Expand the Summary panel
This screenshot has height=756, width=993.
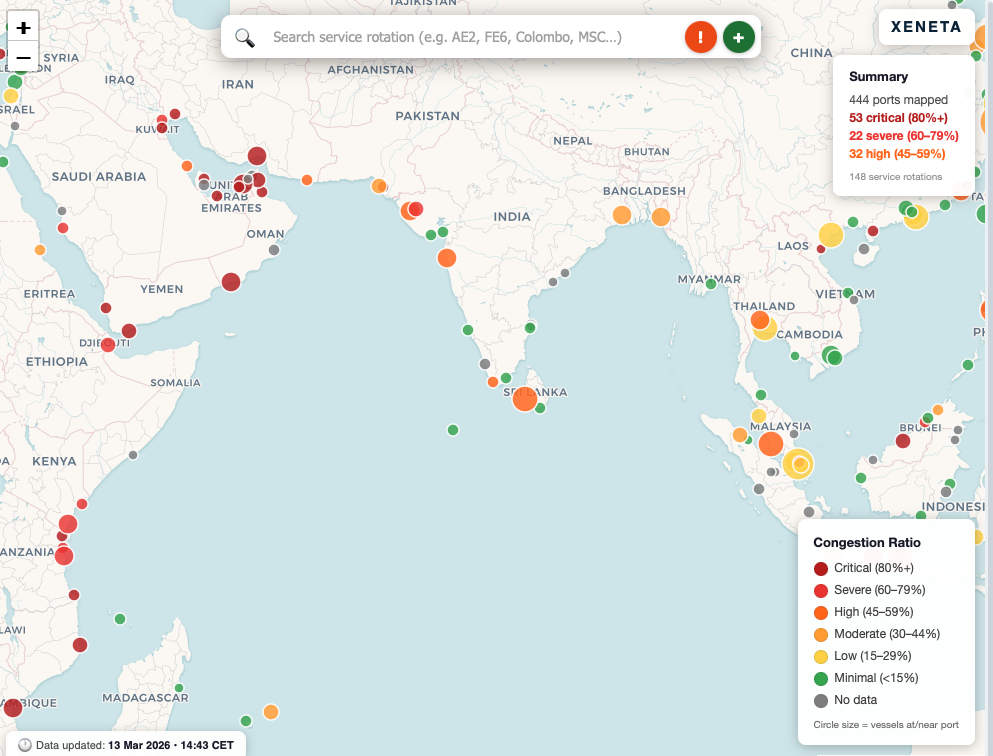[x=878, y=76]
